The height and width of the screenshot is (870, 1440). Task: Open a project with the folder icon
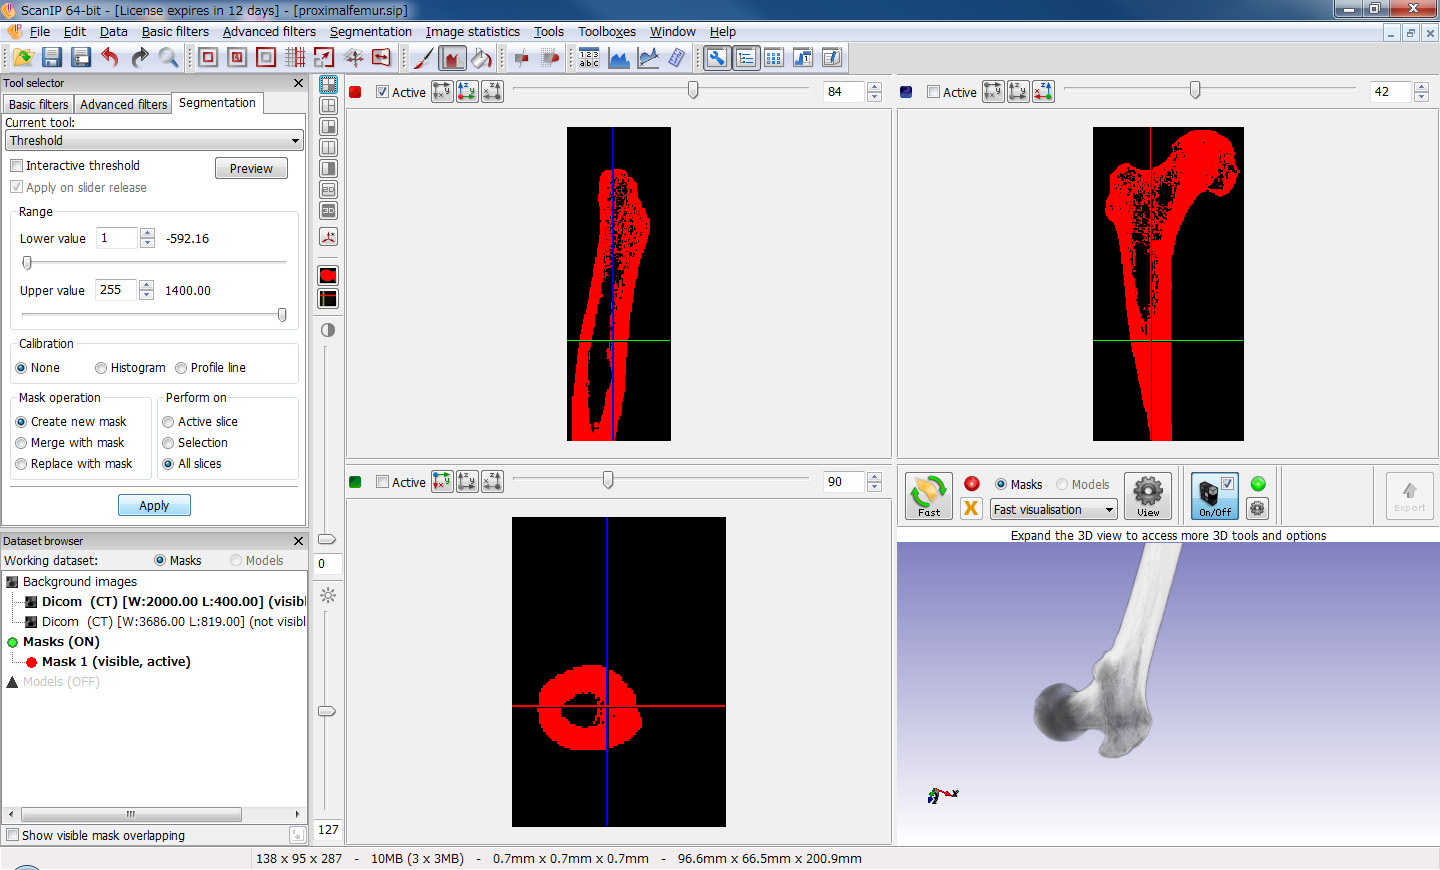[x=24, y=58]
